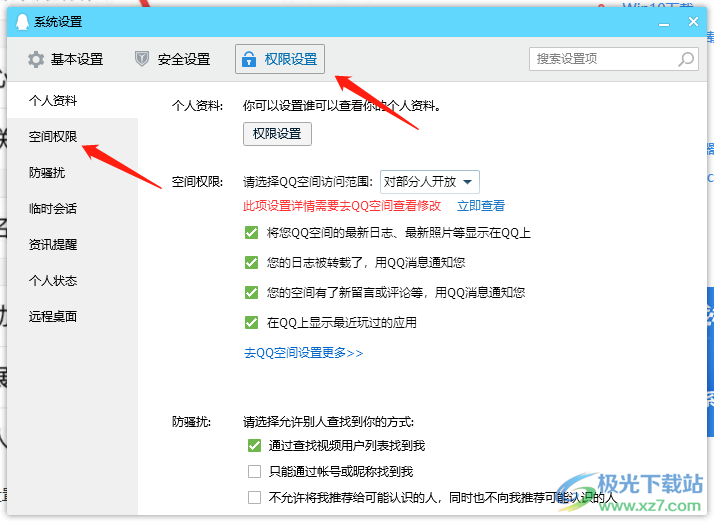This screenshot has width=714, height=522.
Task: Enable 只能通过帐号或昵称找到我
Action: tap(255, 471)
